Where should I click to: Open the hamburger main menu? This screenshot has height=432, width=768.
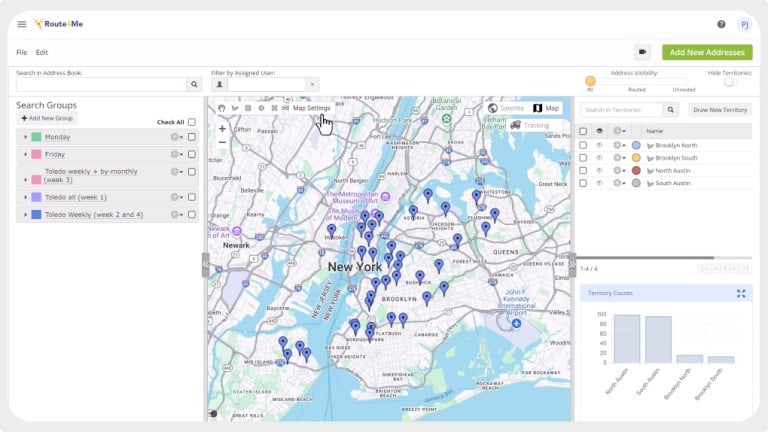pyautogui.click(x=22, y=24)
